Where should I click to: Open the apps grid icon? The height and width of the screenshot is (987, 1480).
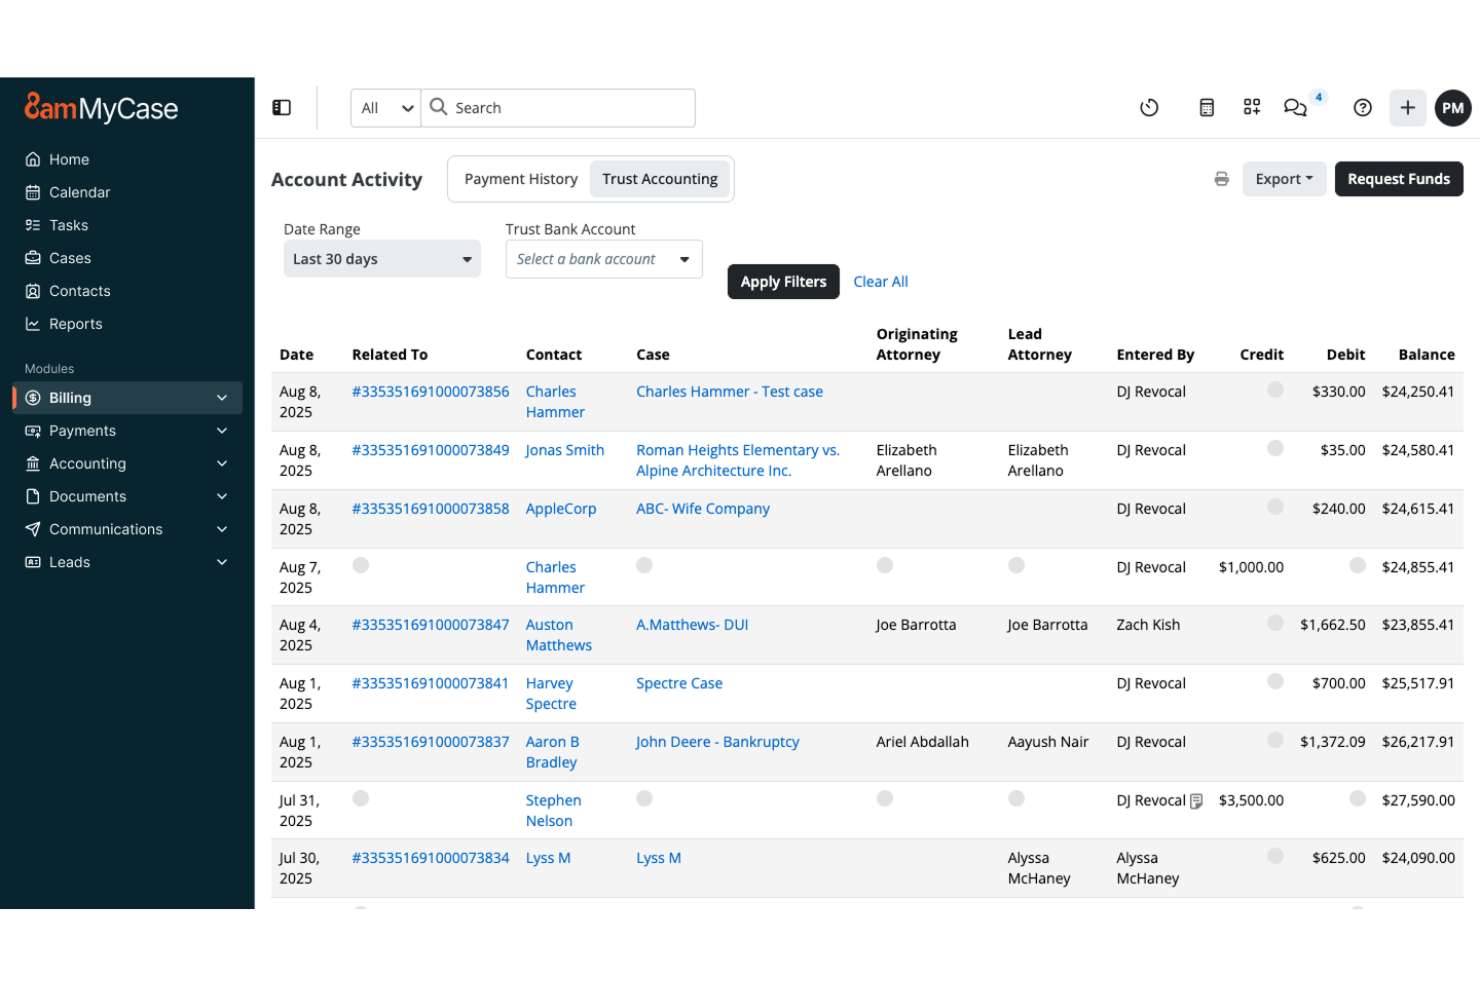point(1252,107)
